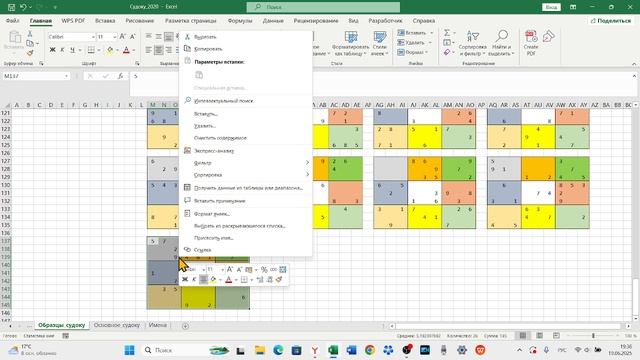Open Excel from the Windows taskbar
This screenshot has height=360, width=640.
pyautogui.click(x=333, y=350)
